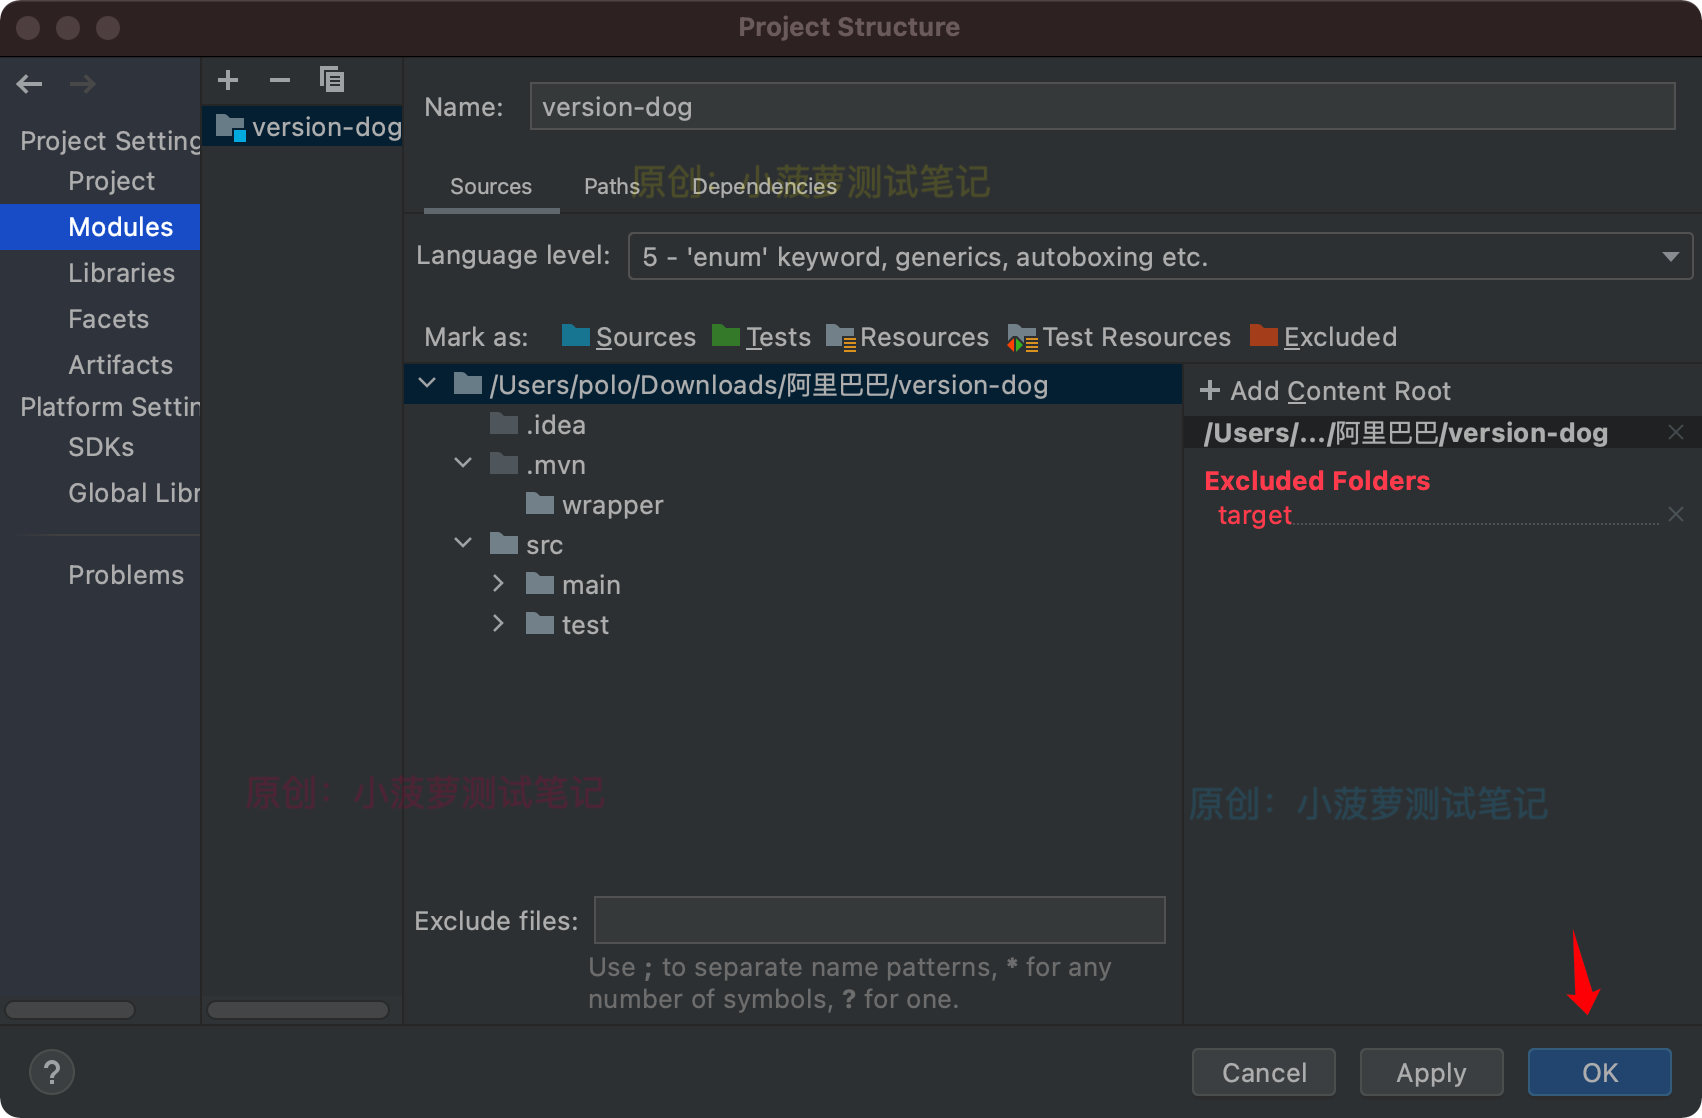The height and width of the screenshot is (1118, 1702).
Task: Mark folder as Sources
Action: [629, 337]
